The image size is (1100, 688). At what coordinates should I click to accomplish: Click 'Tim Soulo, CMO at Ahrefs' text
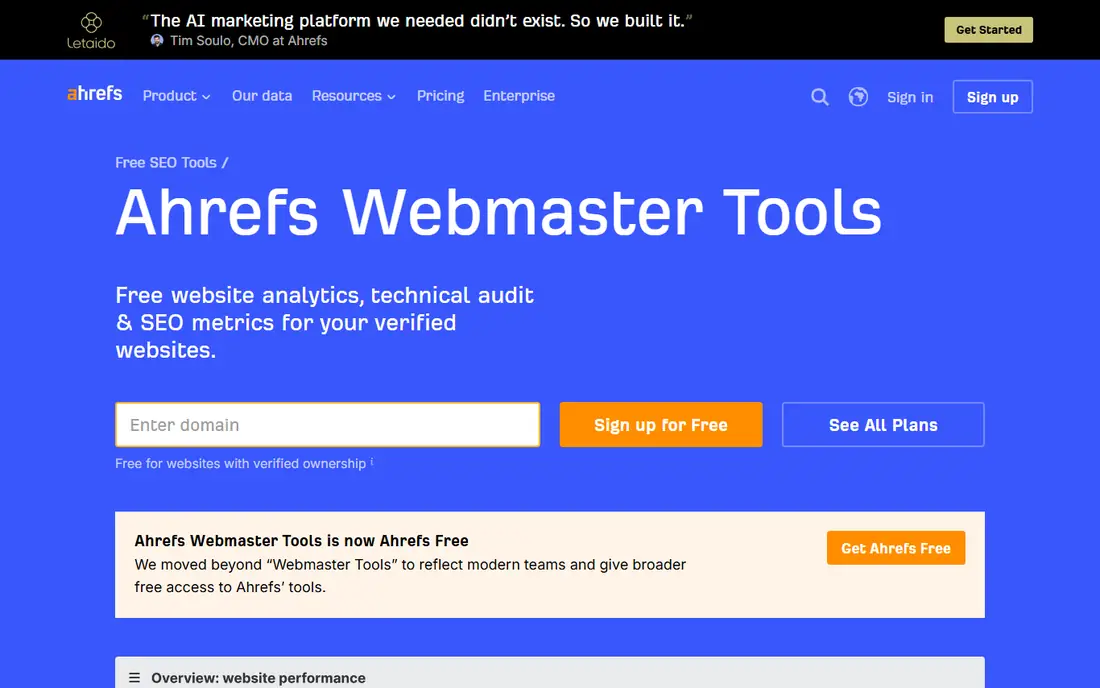[x=248, y=41]
